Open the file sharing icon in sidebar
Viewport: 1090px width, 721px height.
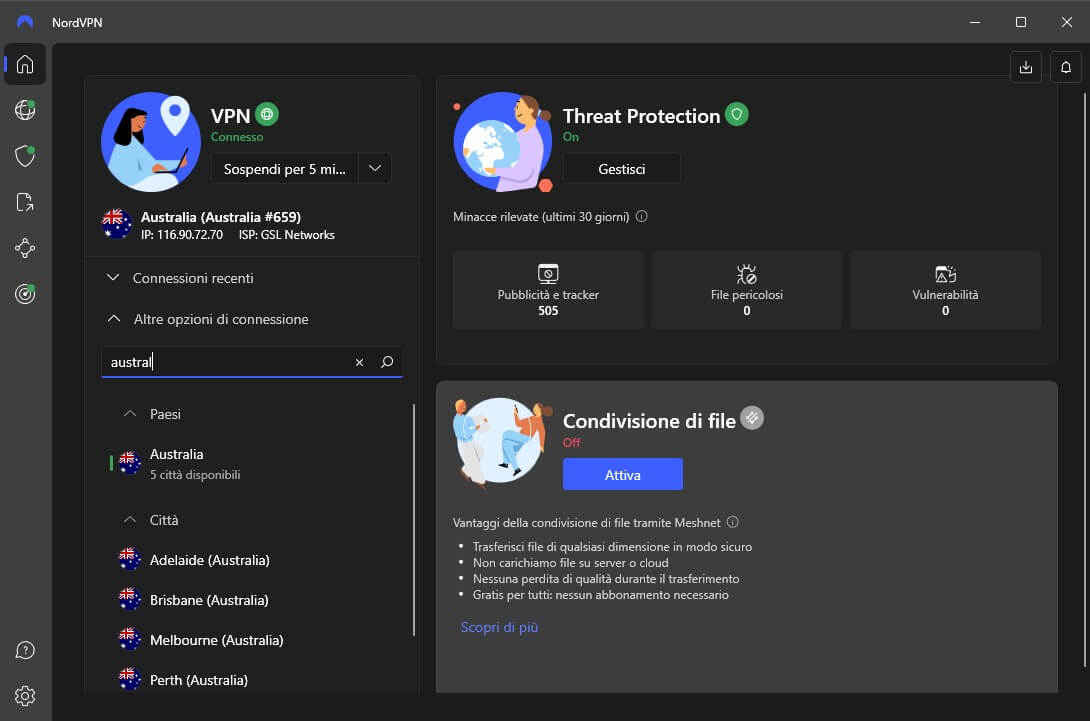tap(25, 202)
